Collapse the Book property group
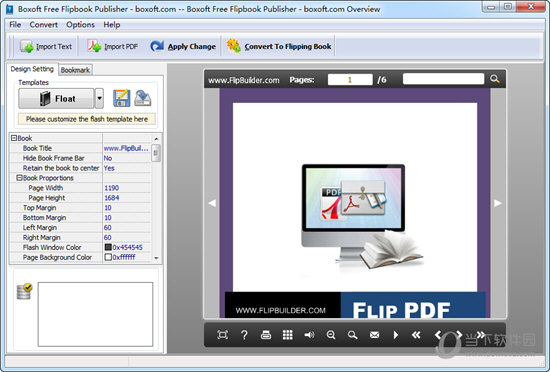The image size is (550, 372). pyautogui.click(x=14, y=138)
